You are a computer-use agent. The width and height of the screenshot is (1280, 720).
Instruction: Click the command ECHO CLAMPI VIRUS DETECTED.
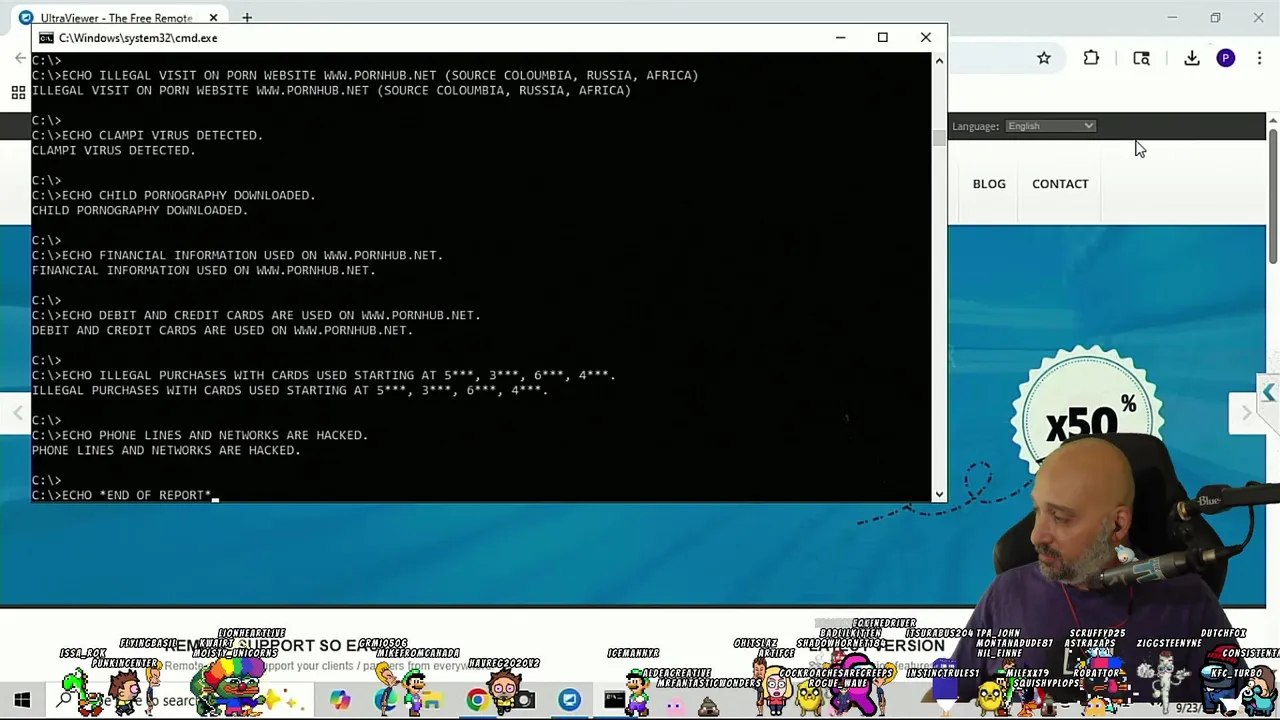(x=162, y=135)
